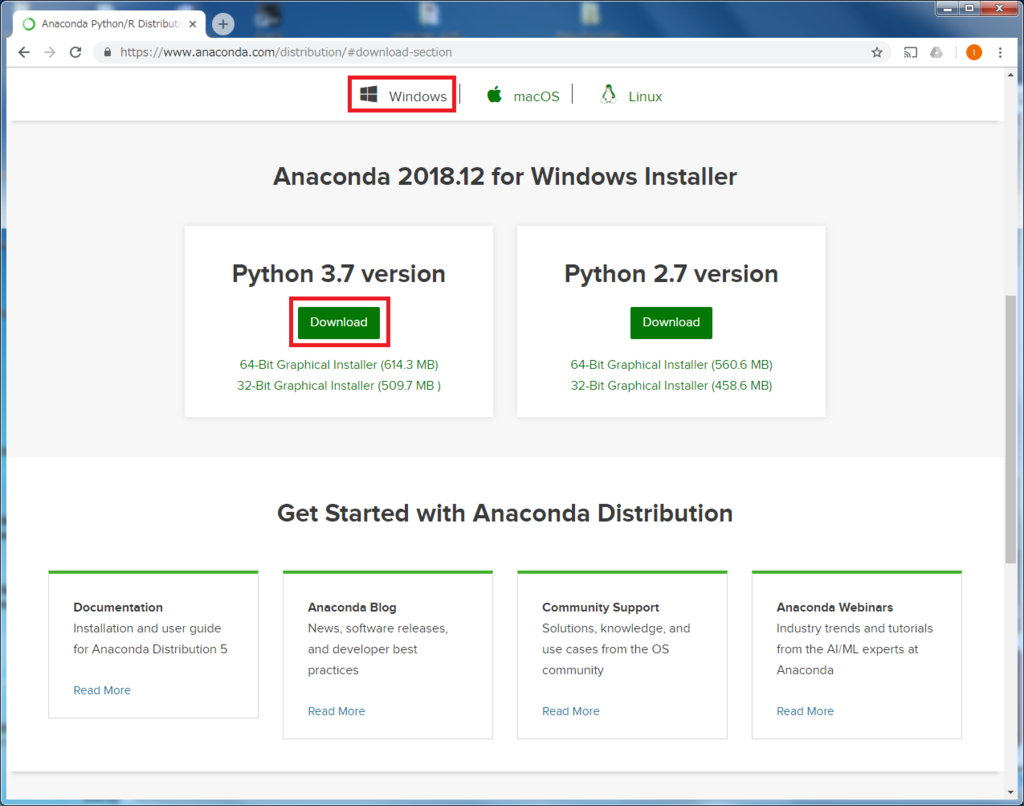This screenshot has width=1024, height=806.
Task: Click the browser forward arrow
Action: (50, 52)
